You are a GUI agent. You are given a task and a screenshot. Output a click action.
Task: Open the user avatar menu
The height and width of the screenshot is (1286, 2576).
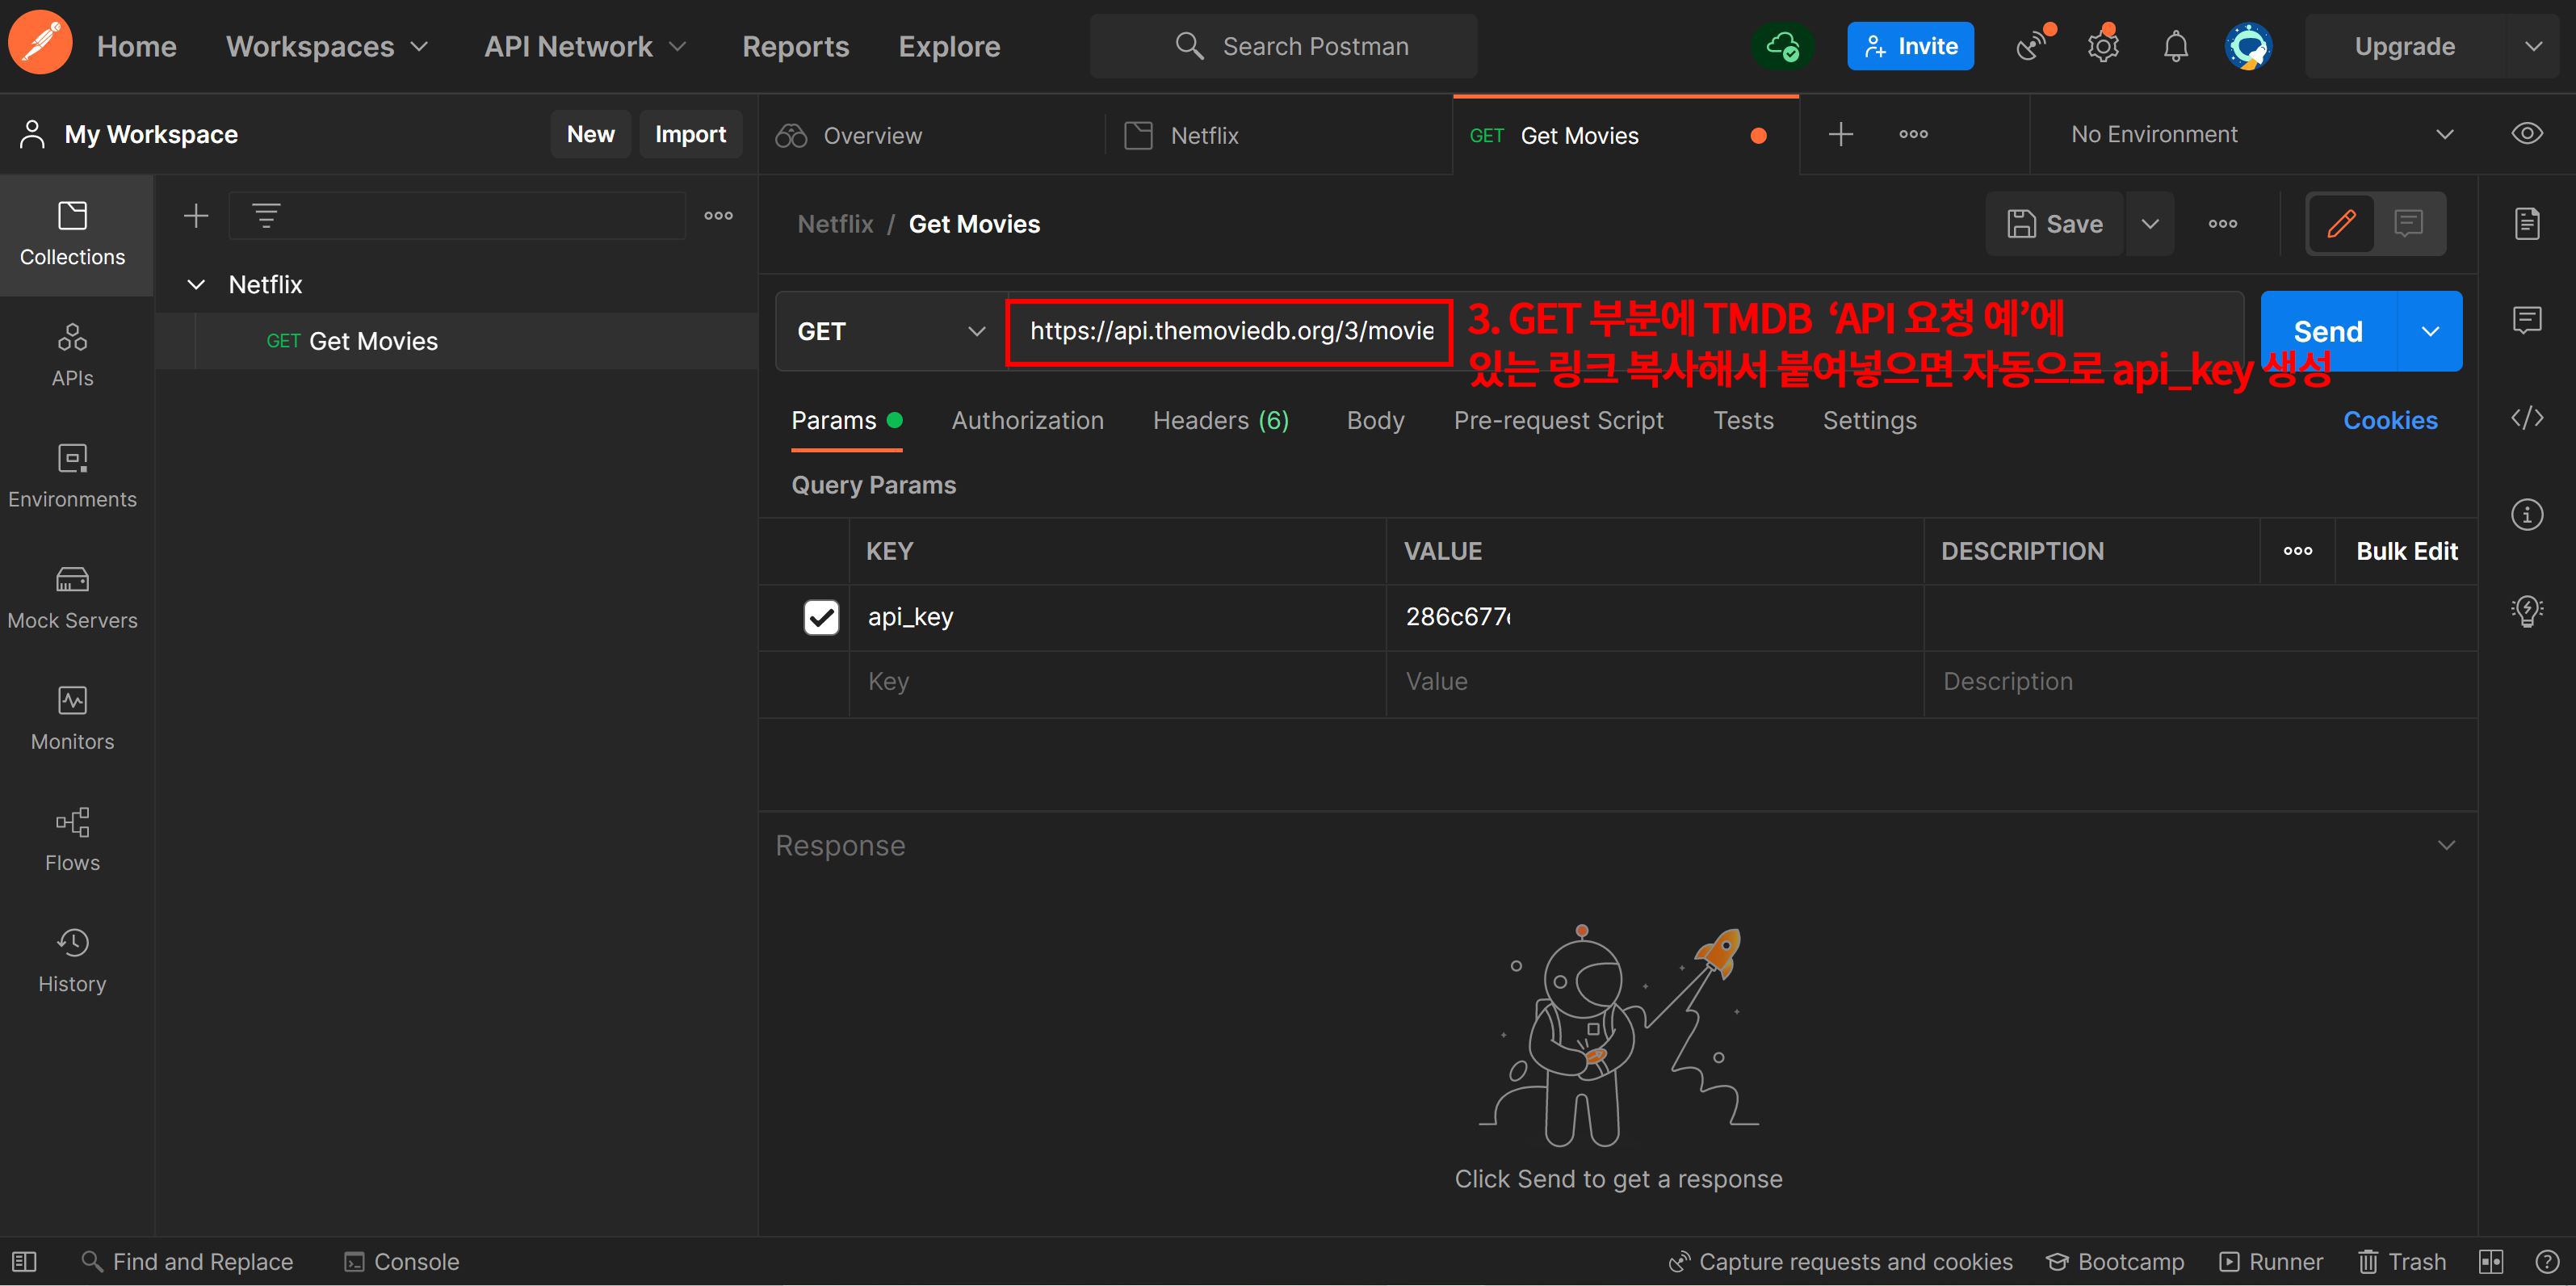pyautogui.click(x=2248, y=46)
